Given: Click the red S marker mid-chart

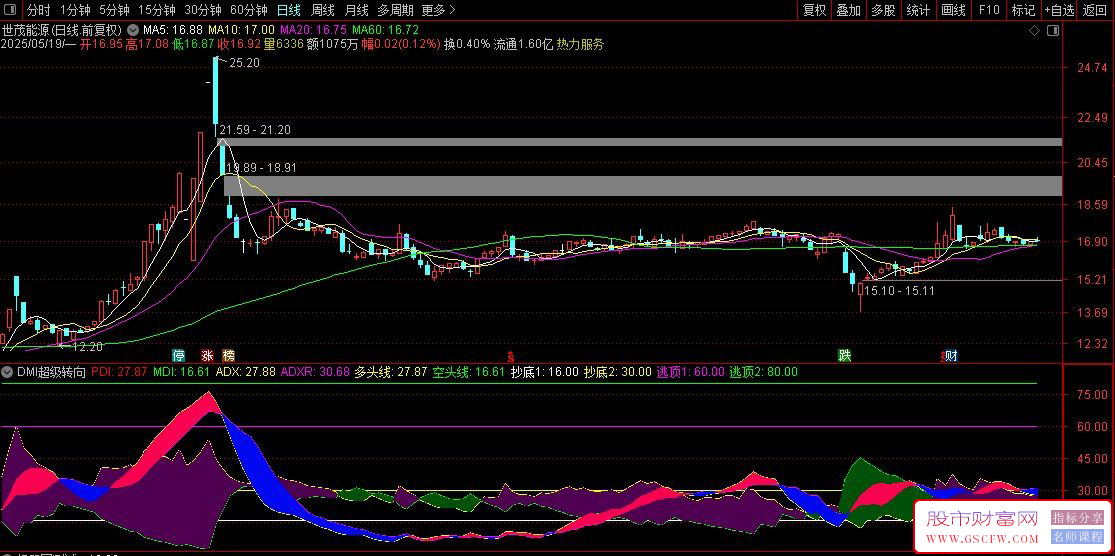Looking at the screenshot, I should coord(510,355).
